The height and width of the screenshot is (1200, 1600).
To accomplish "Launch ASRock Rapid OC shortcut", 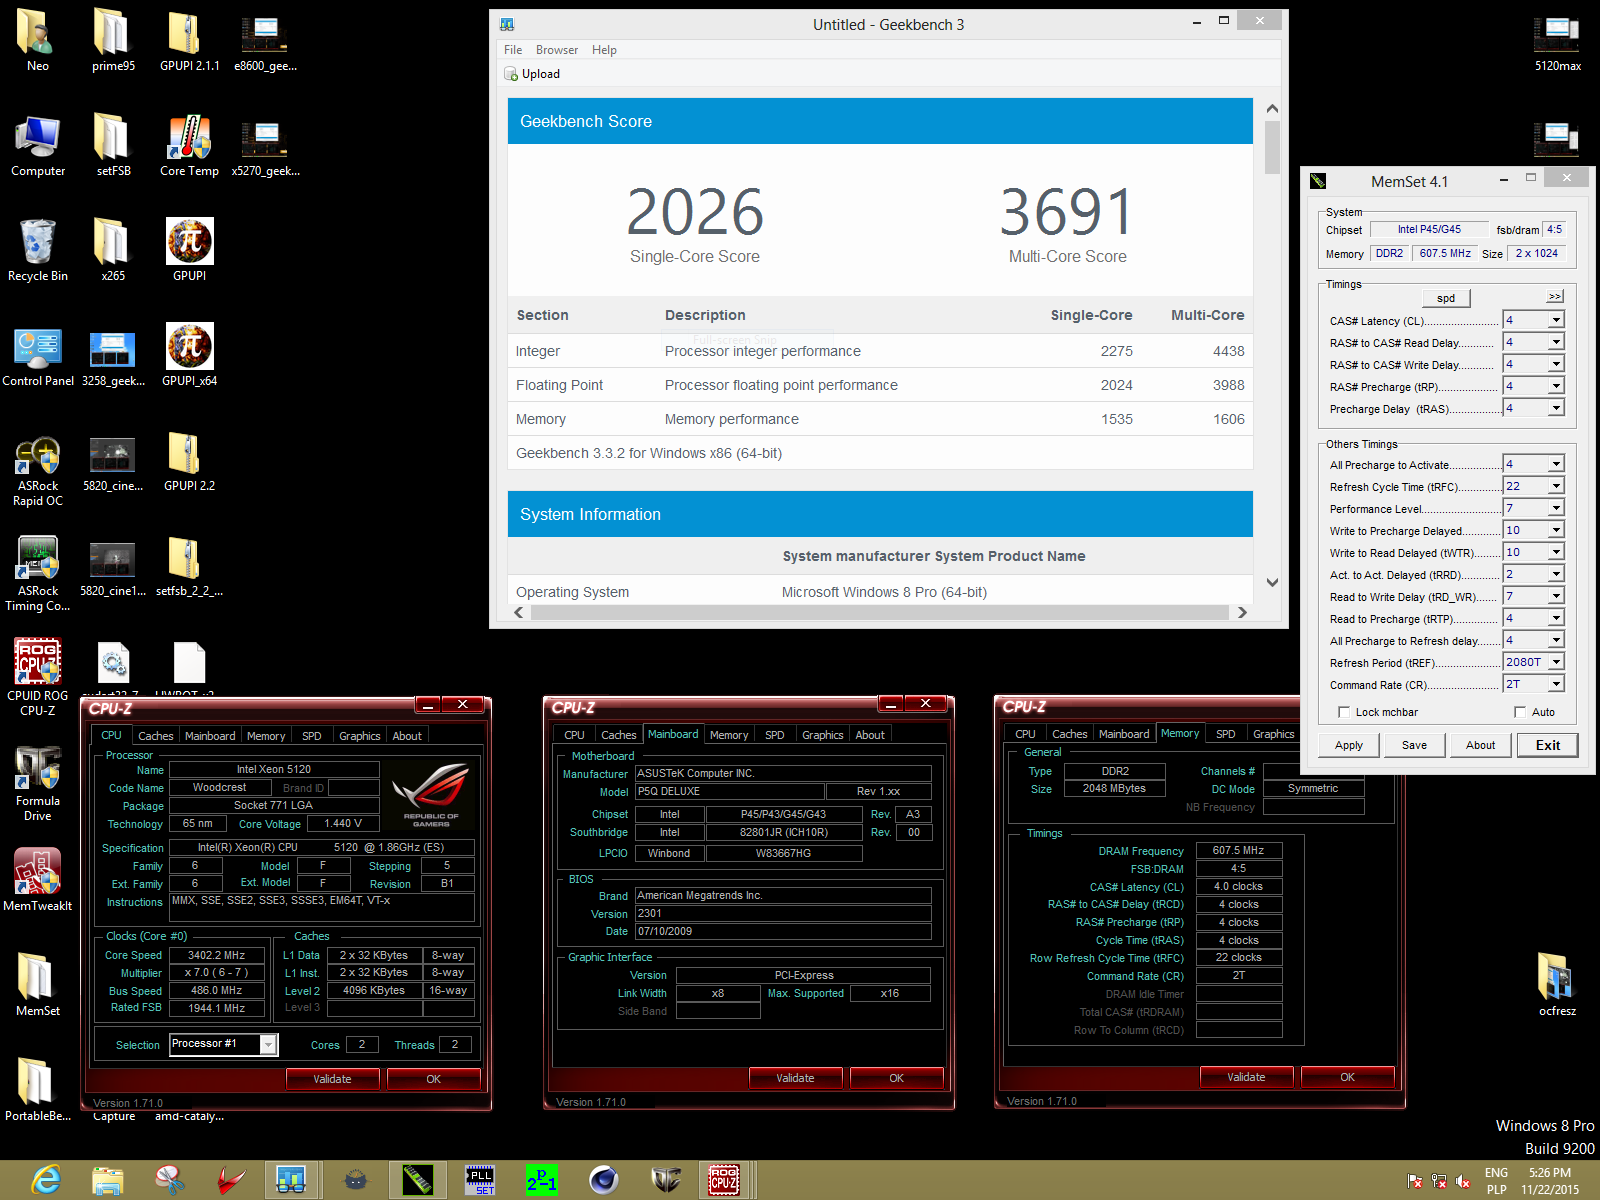I will pyautogui.click(x=38, y=470).
